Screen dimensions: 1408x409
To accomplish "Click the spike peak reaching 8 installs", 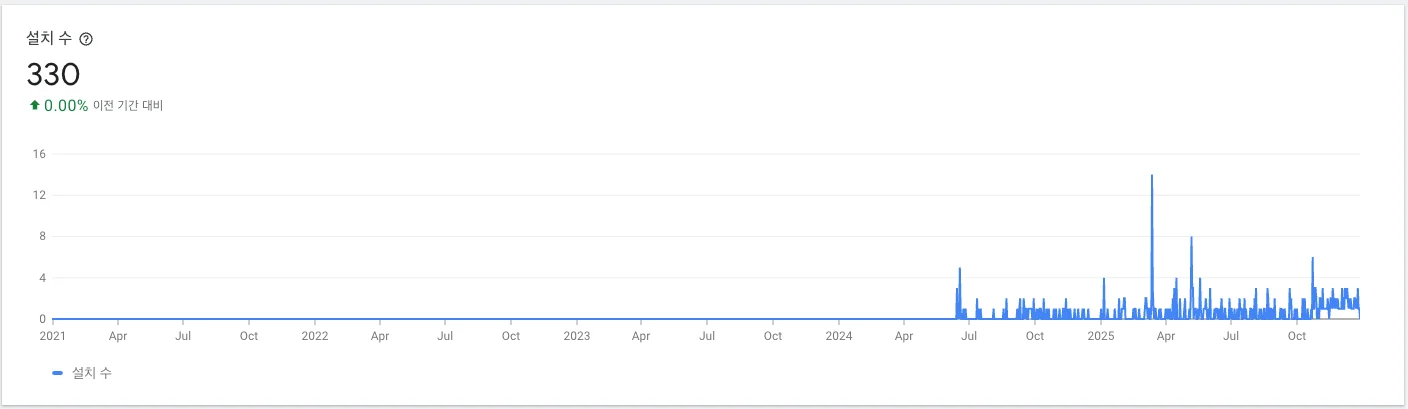I will (x=1191, y=238).
